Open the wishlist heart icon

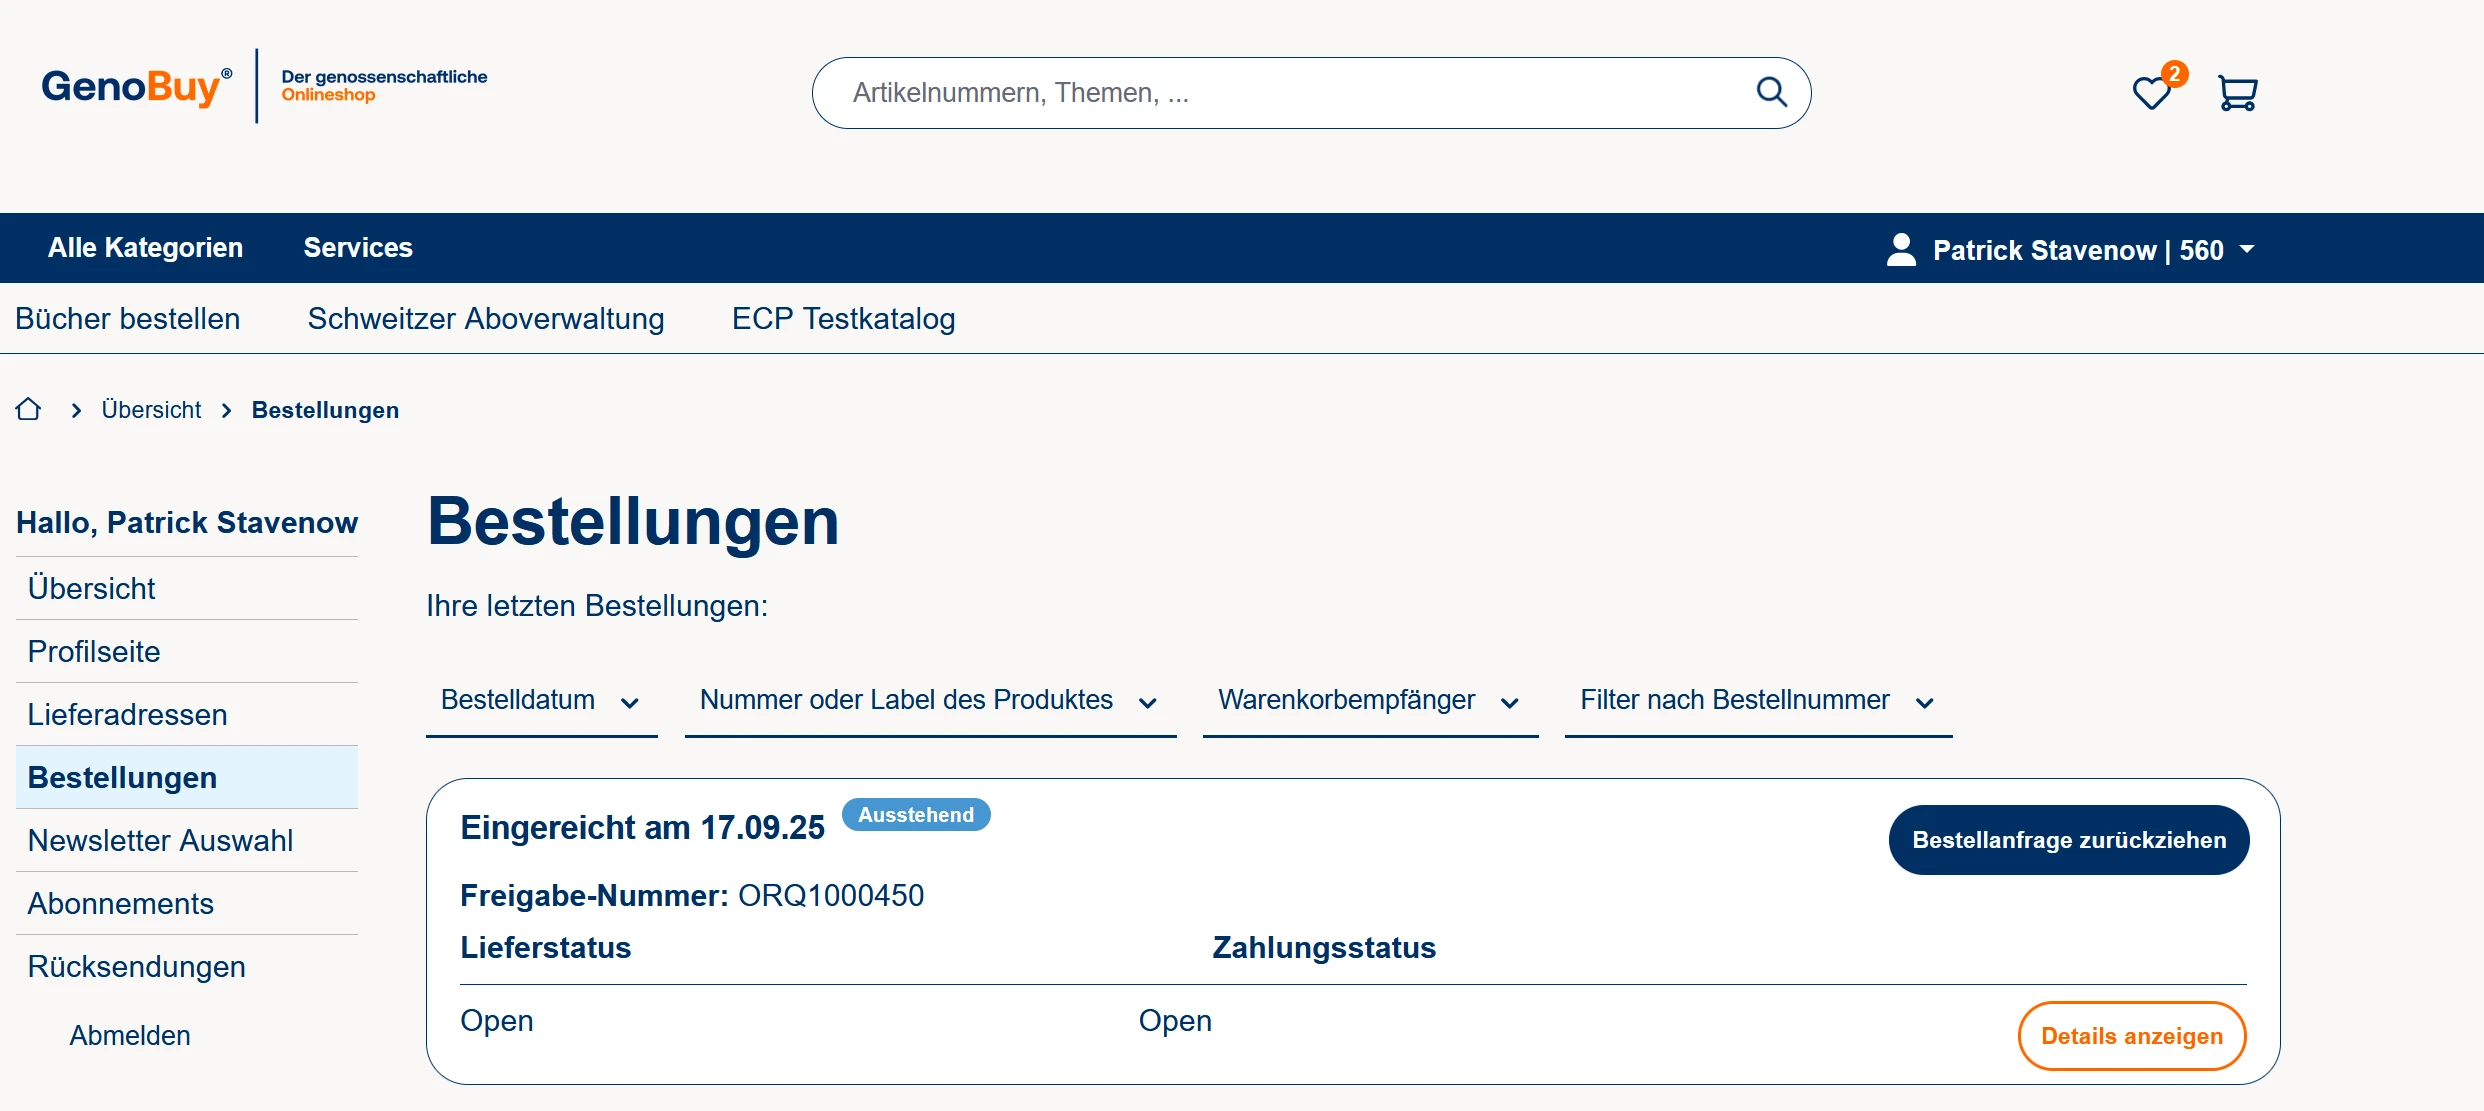tap(2151, 93)
